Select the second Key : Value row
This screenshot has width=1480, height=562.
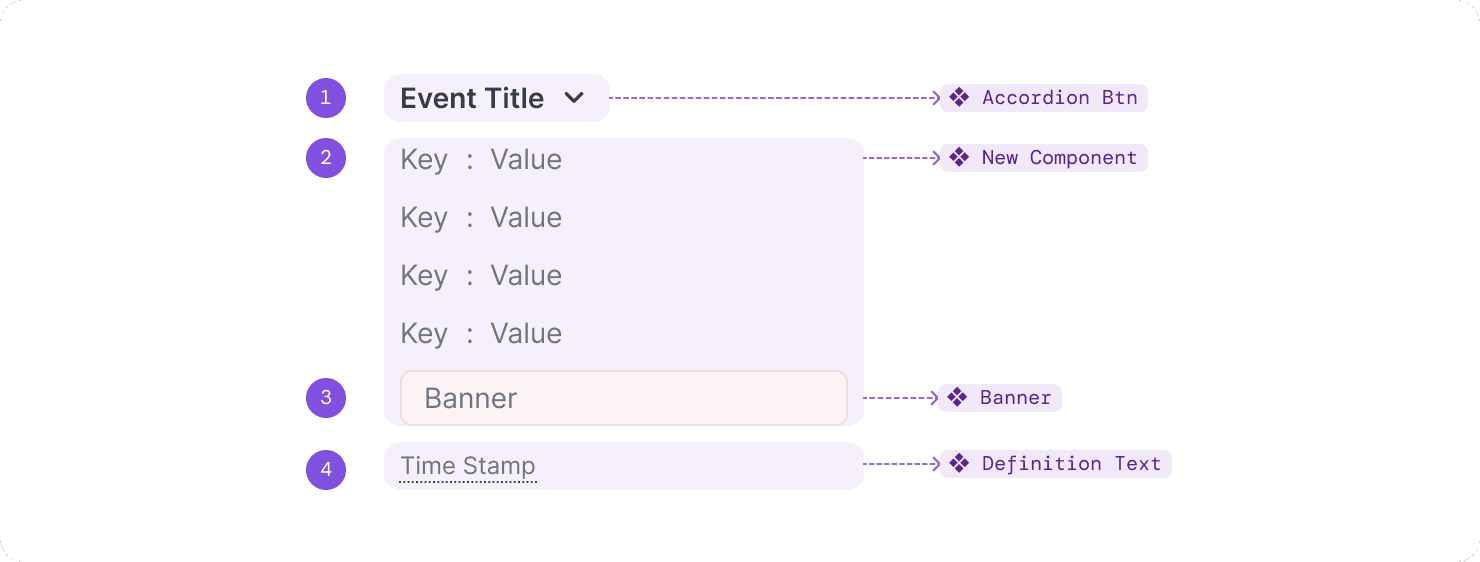pyautogui.click(x=481, y=218)
